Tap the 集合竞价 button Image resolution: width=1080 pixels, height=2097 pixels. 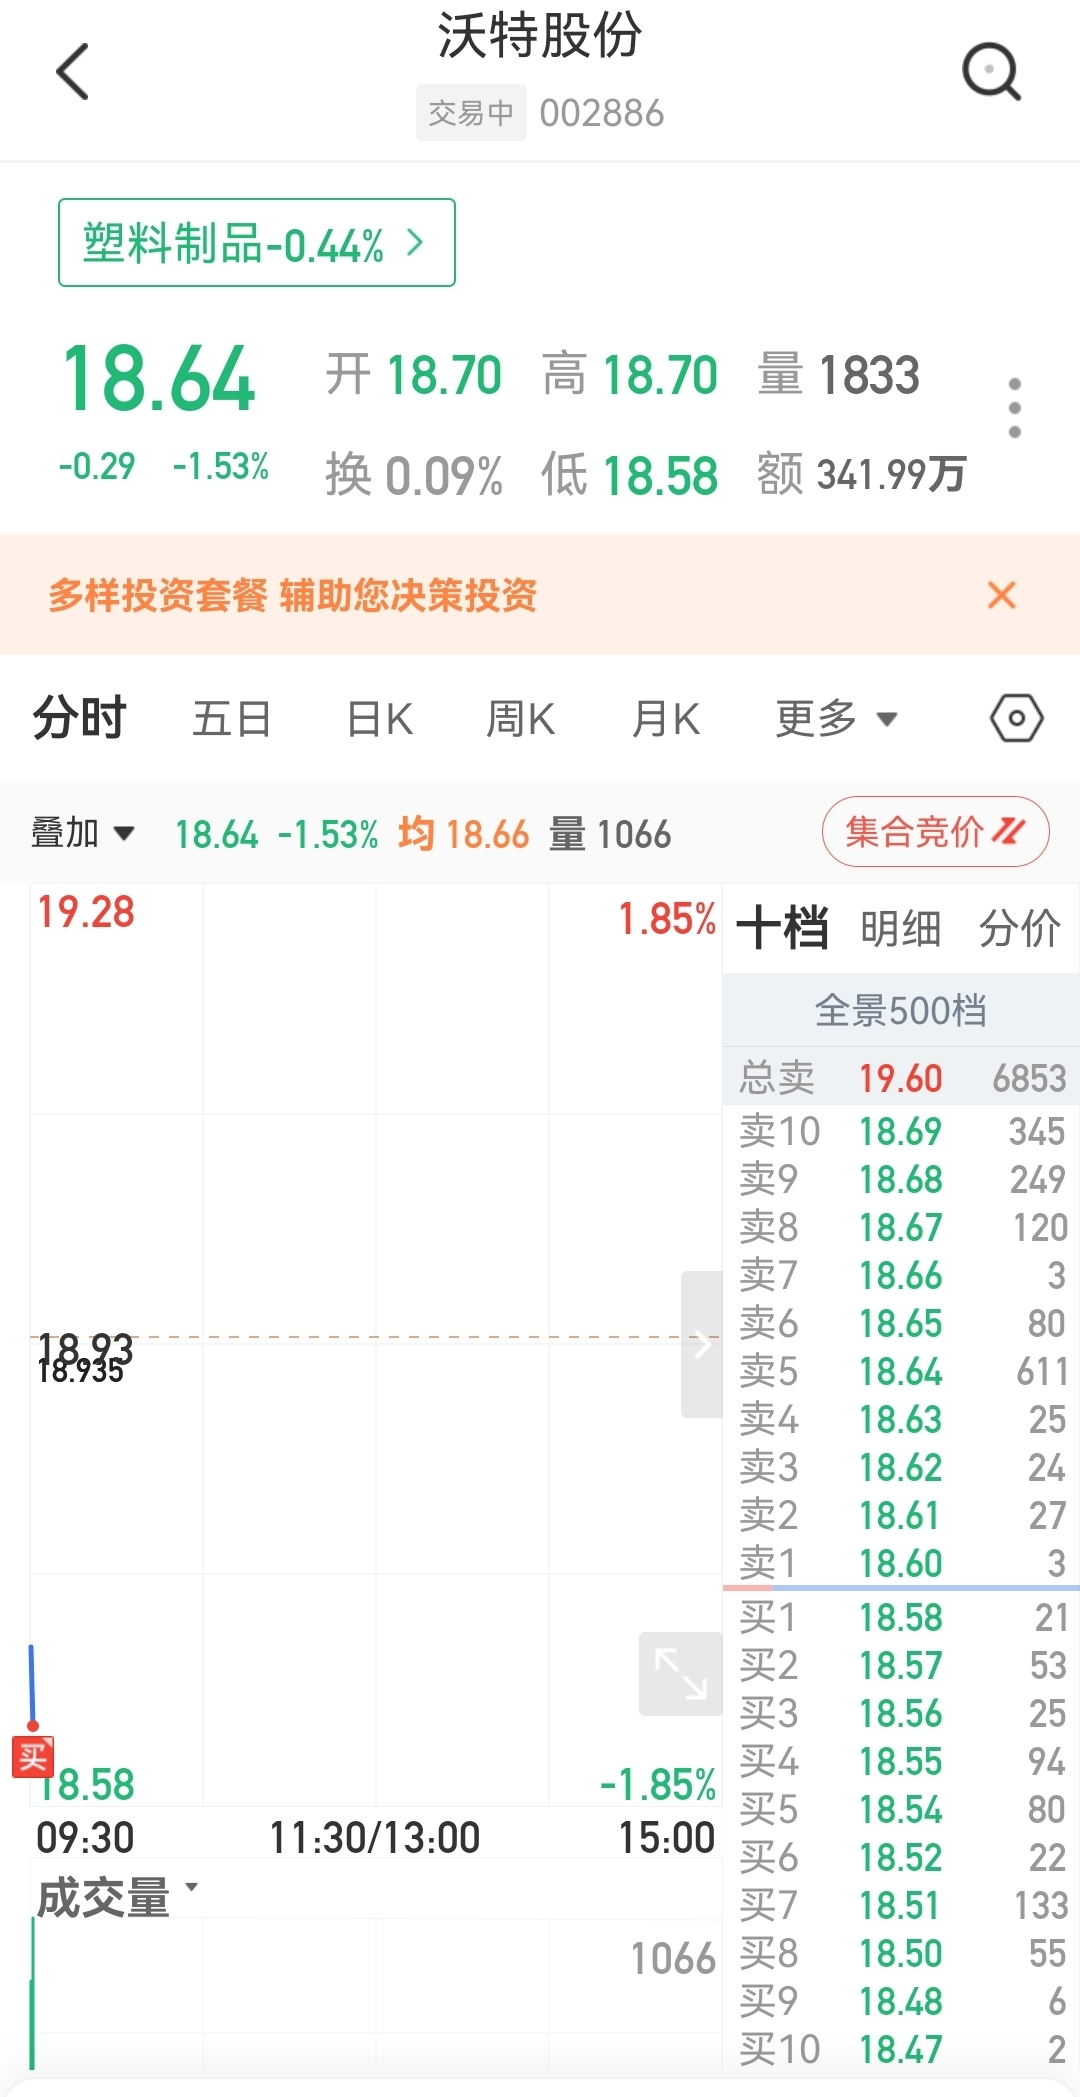tap(935, 831)
